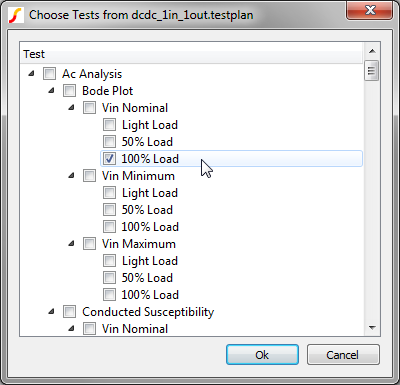The height and width of the screenshot is (385, 400).
Task: Check the Ac Analysis checkbox
Action: [x=49, y=74]
